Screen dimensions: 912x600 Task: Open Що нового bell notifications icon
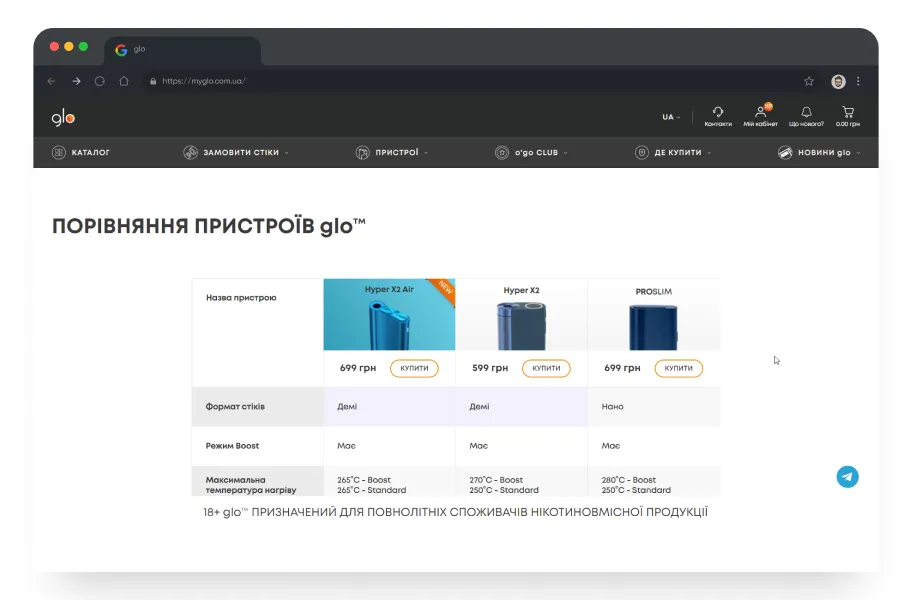coord(806,112)
